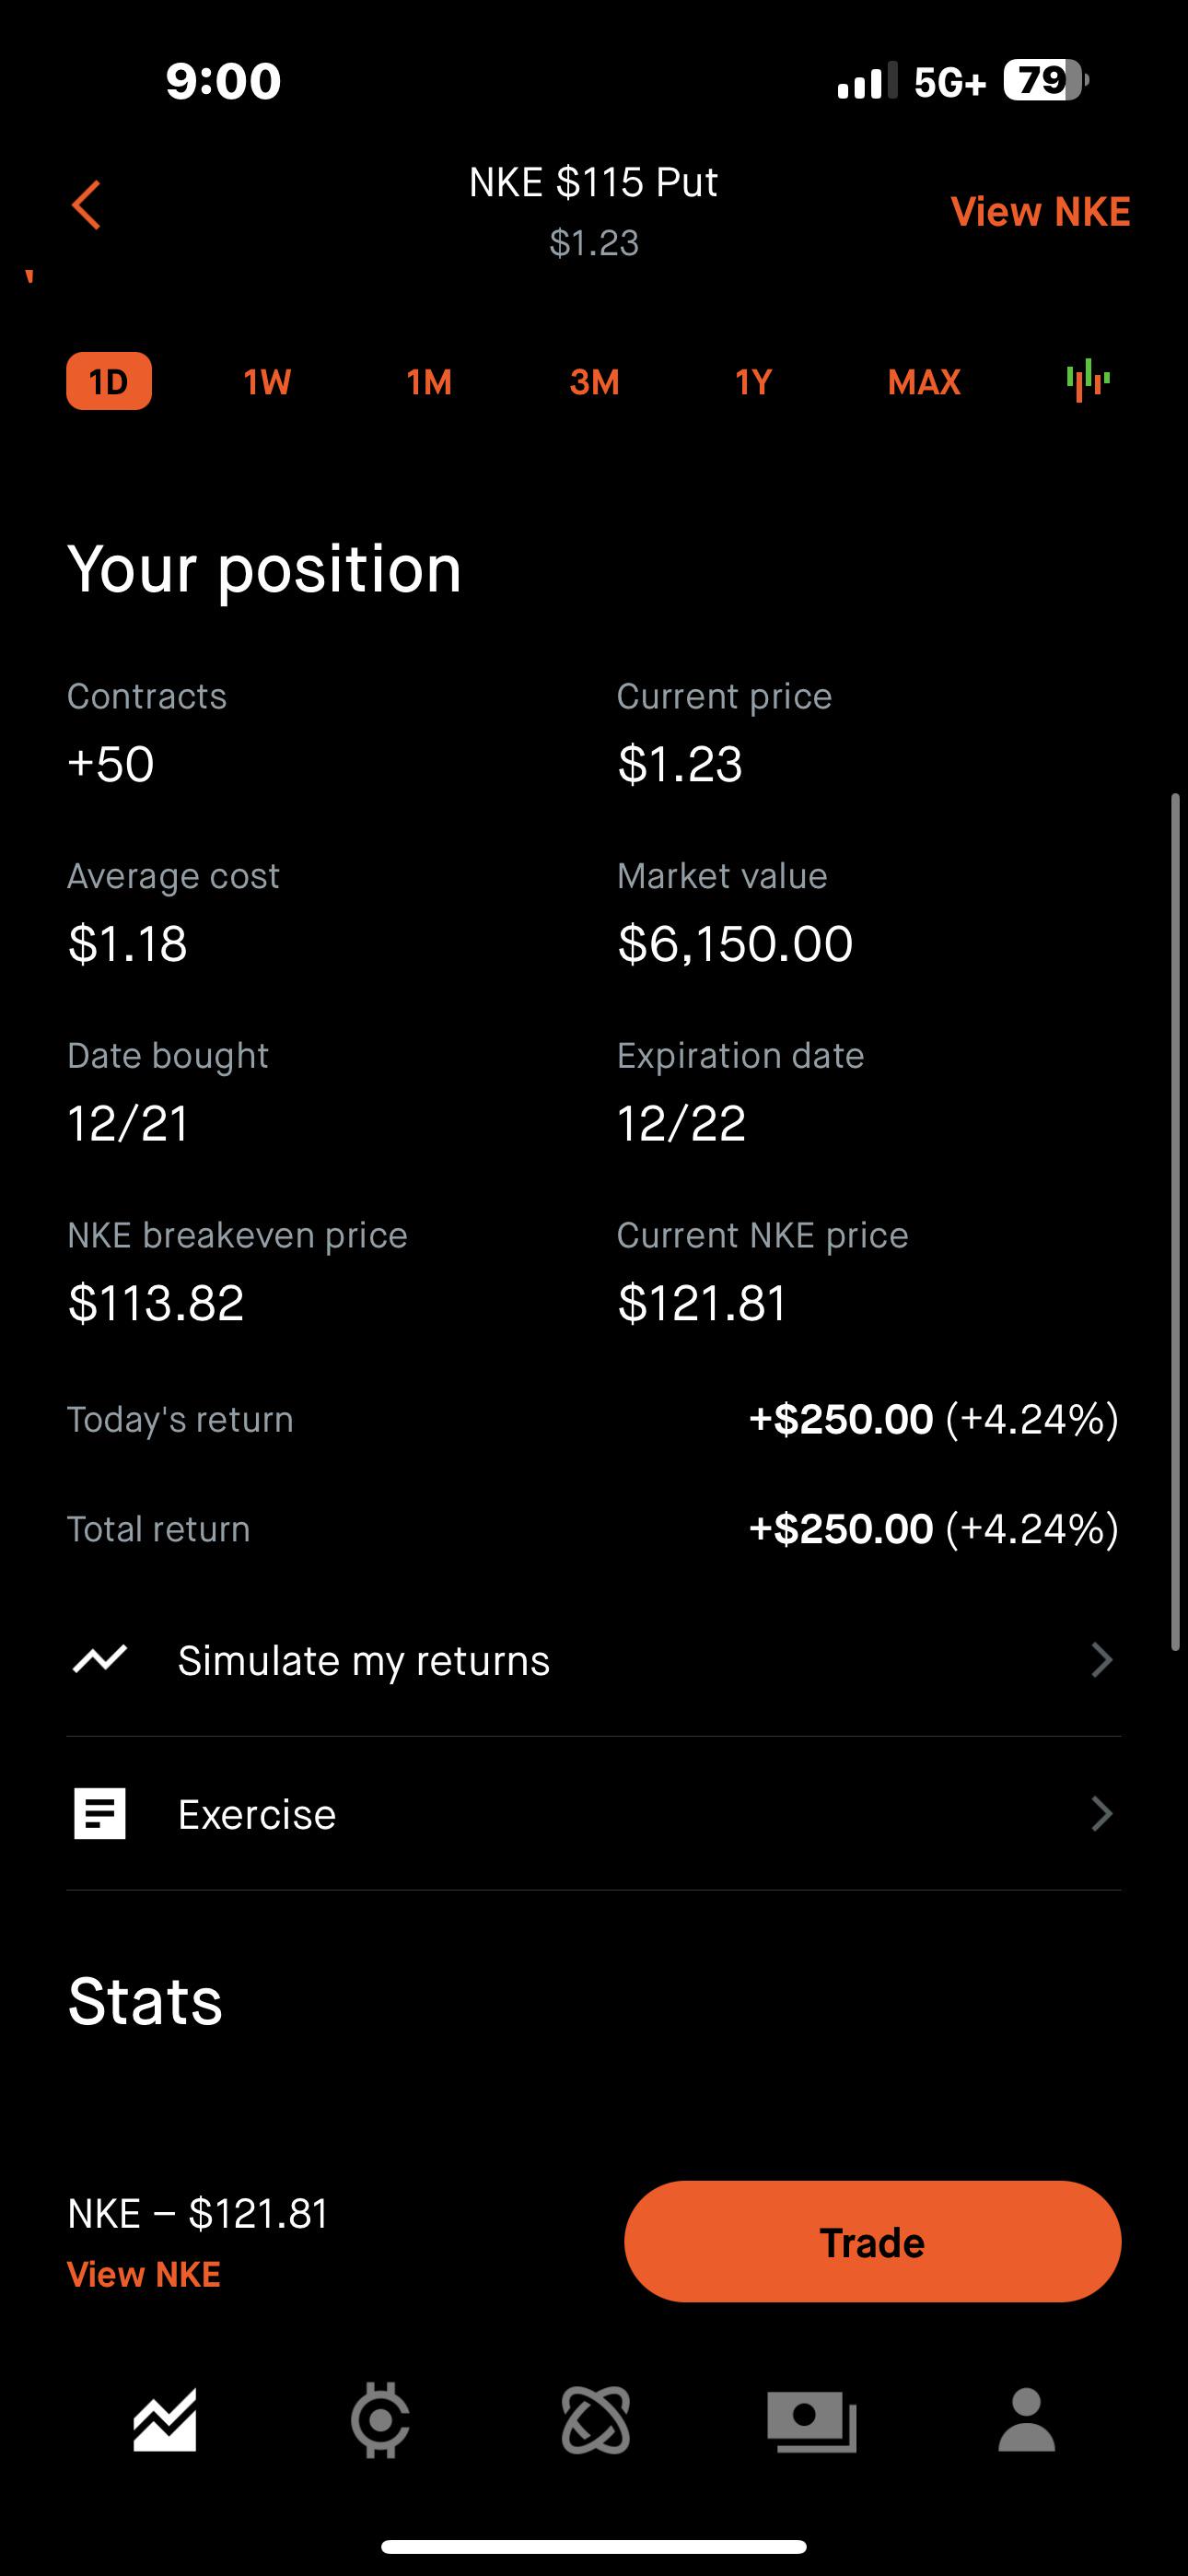Viewport: 1188px width, 2576px height.
Task: Tap the Simulate my returns chart icon
Action: tap(100, 1660)
